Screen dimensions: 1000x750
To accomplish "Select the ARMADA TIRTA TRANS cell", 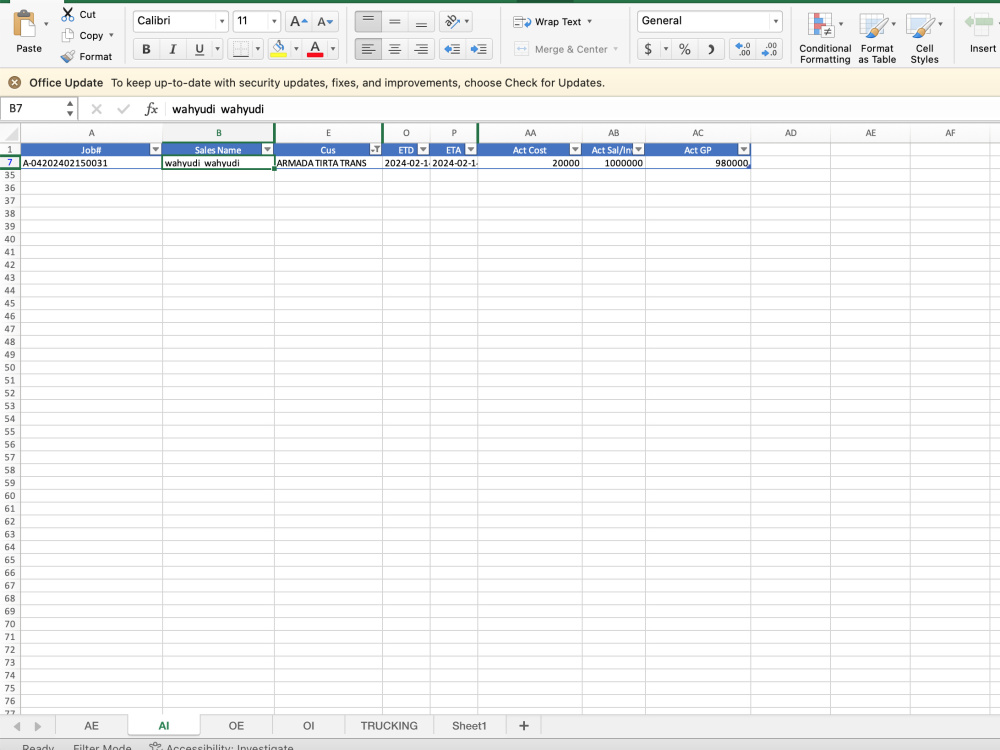I will [328, 163].
